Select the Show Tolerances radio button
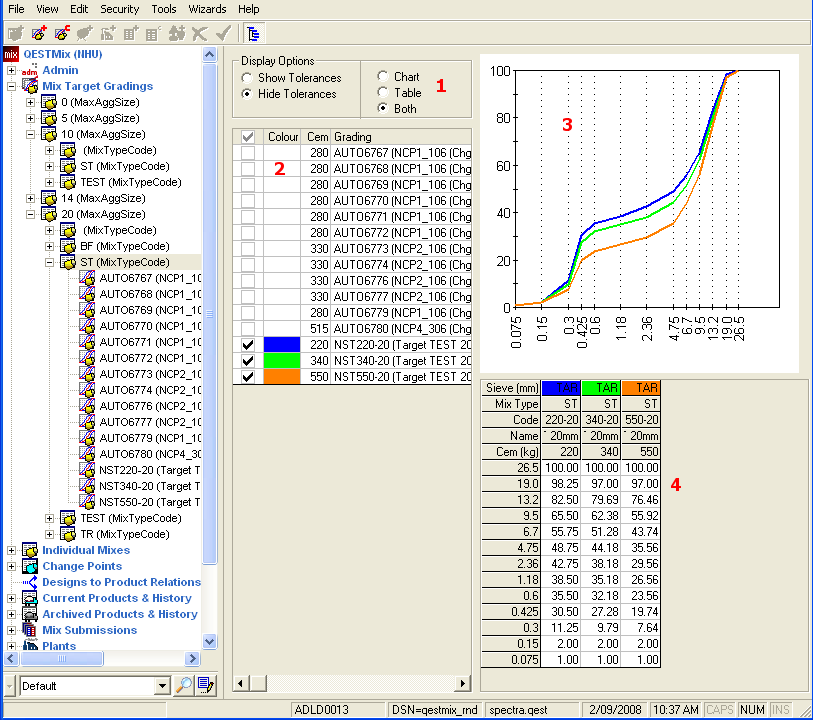Screen dimensions: 813x720 248,78
